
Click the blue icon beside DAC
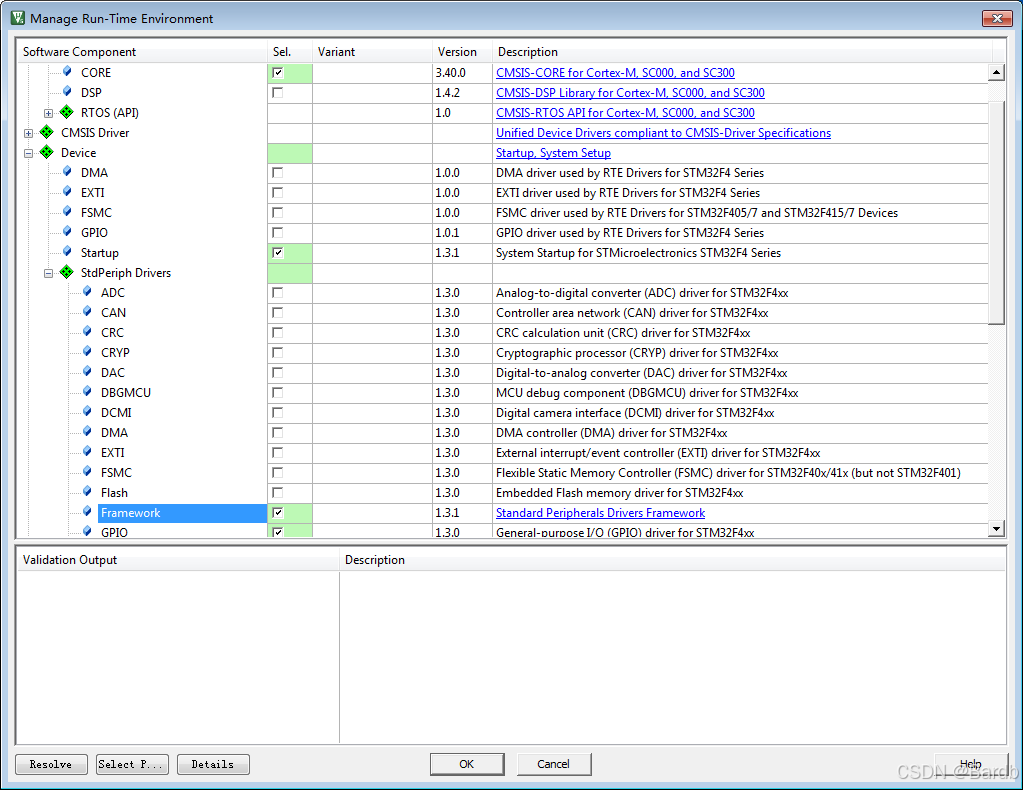(x=87, y=371)
